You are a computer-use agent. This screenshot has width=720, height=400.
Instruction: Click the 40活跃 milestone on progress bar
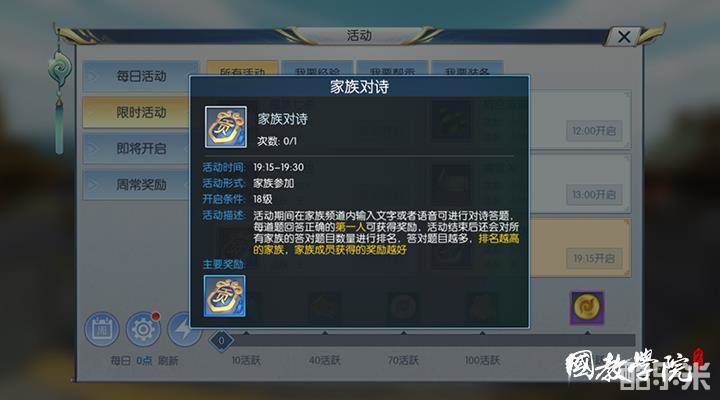click(x=325, y=360)
